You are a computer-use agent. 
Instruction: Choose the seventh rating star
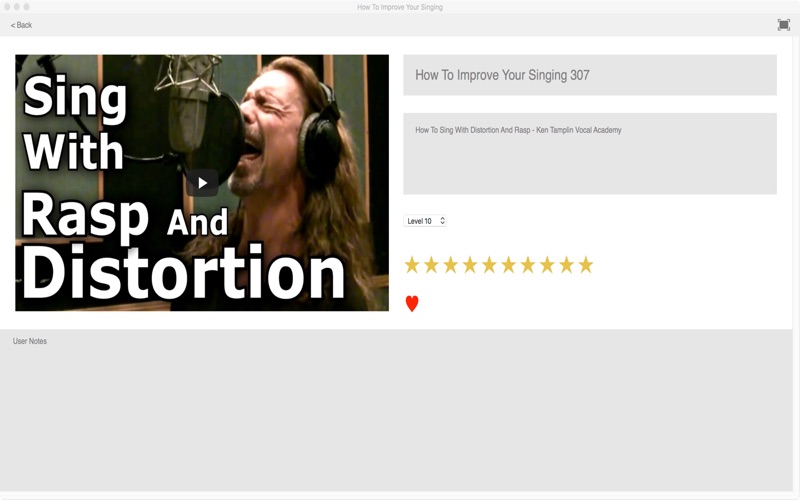click(x=528, y=265)
